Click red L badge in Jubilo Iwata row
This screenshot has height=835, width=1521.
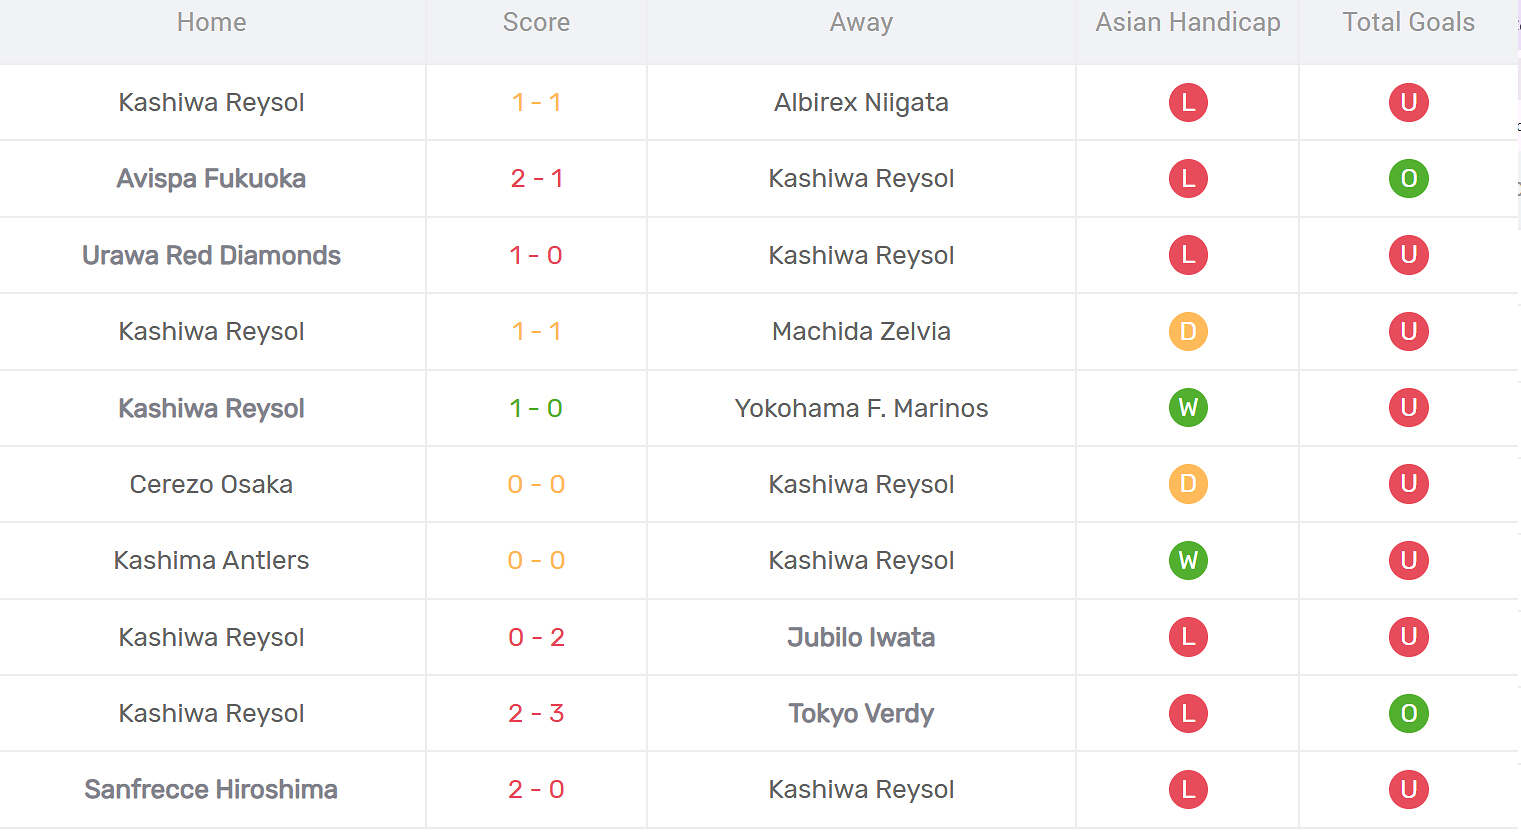tap(1188, 637)
